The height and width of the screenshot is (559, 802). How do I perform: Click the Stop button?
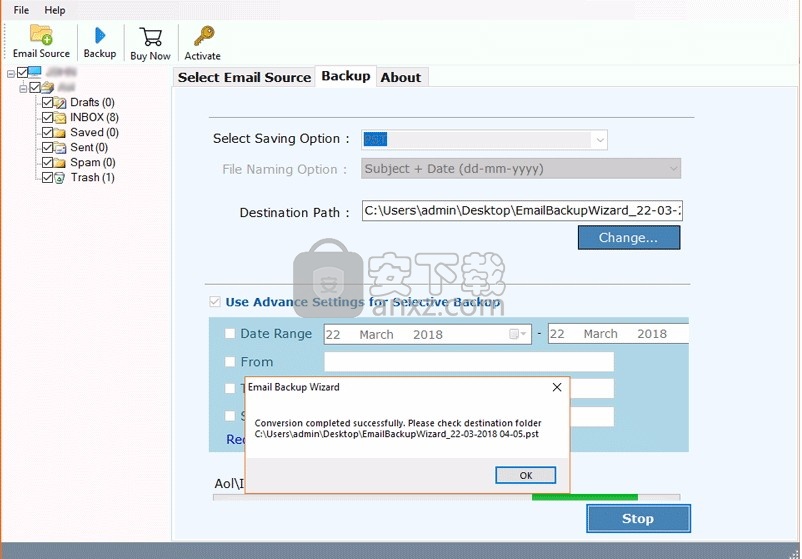(x=638, y=518)
